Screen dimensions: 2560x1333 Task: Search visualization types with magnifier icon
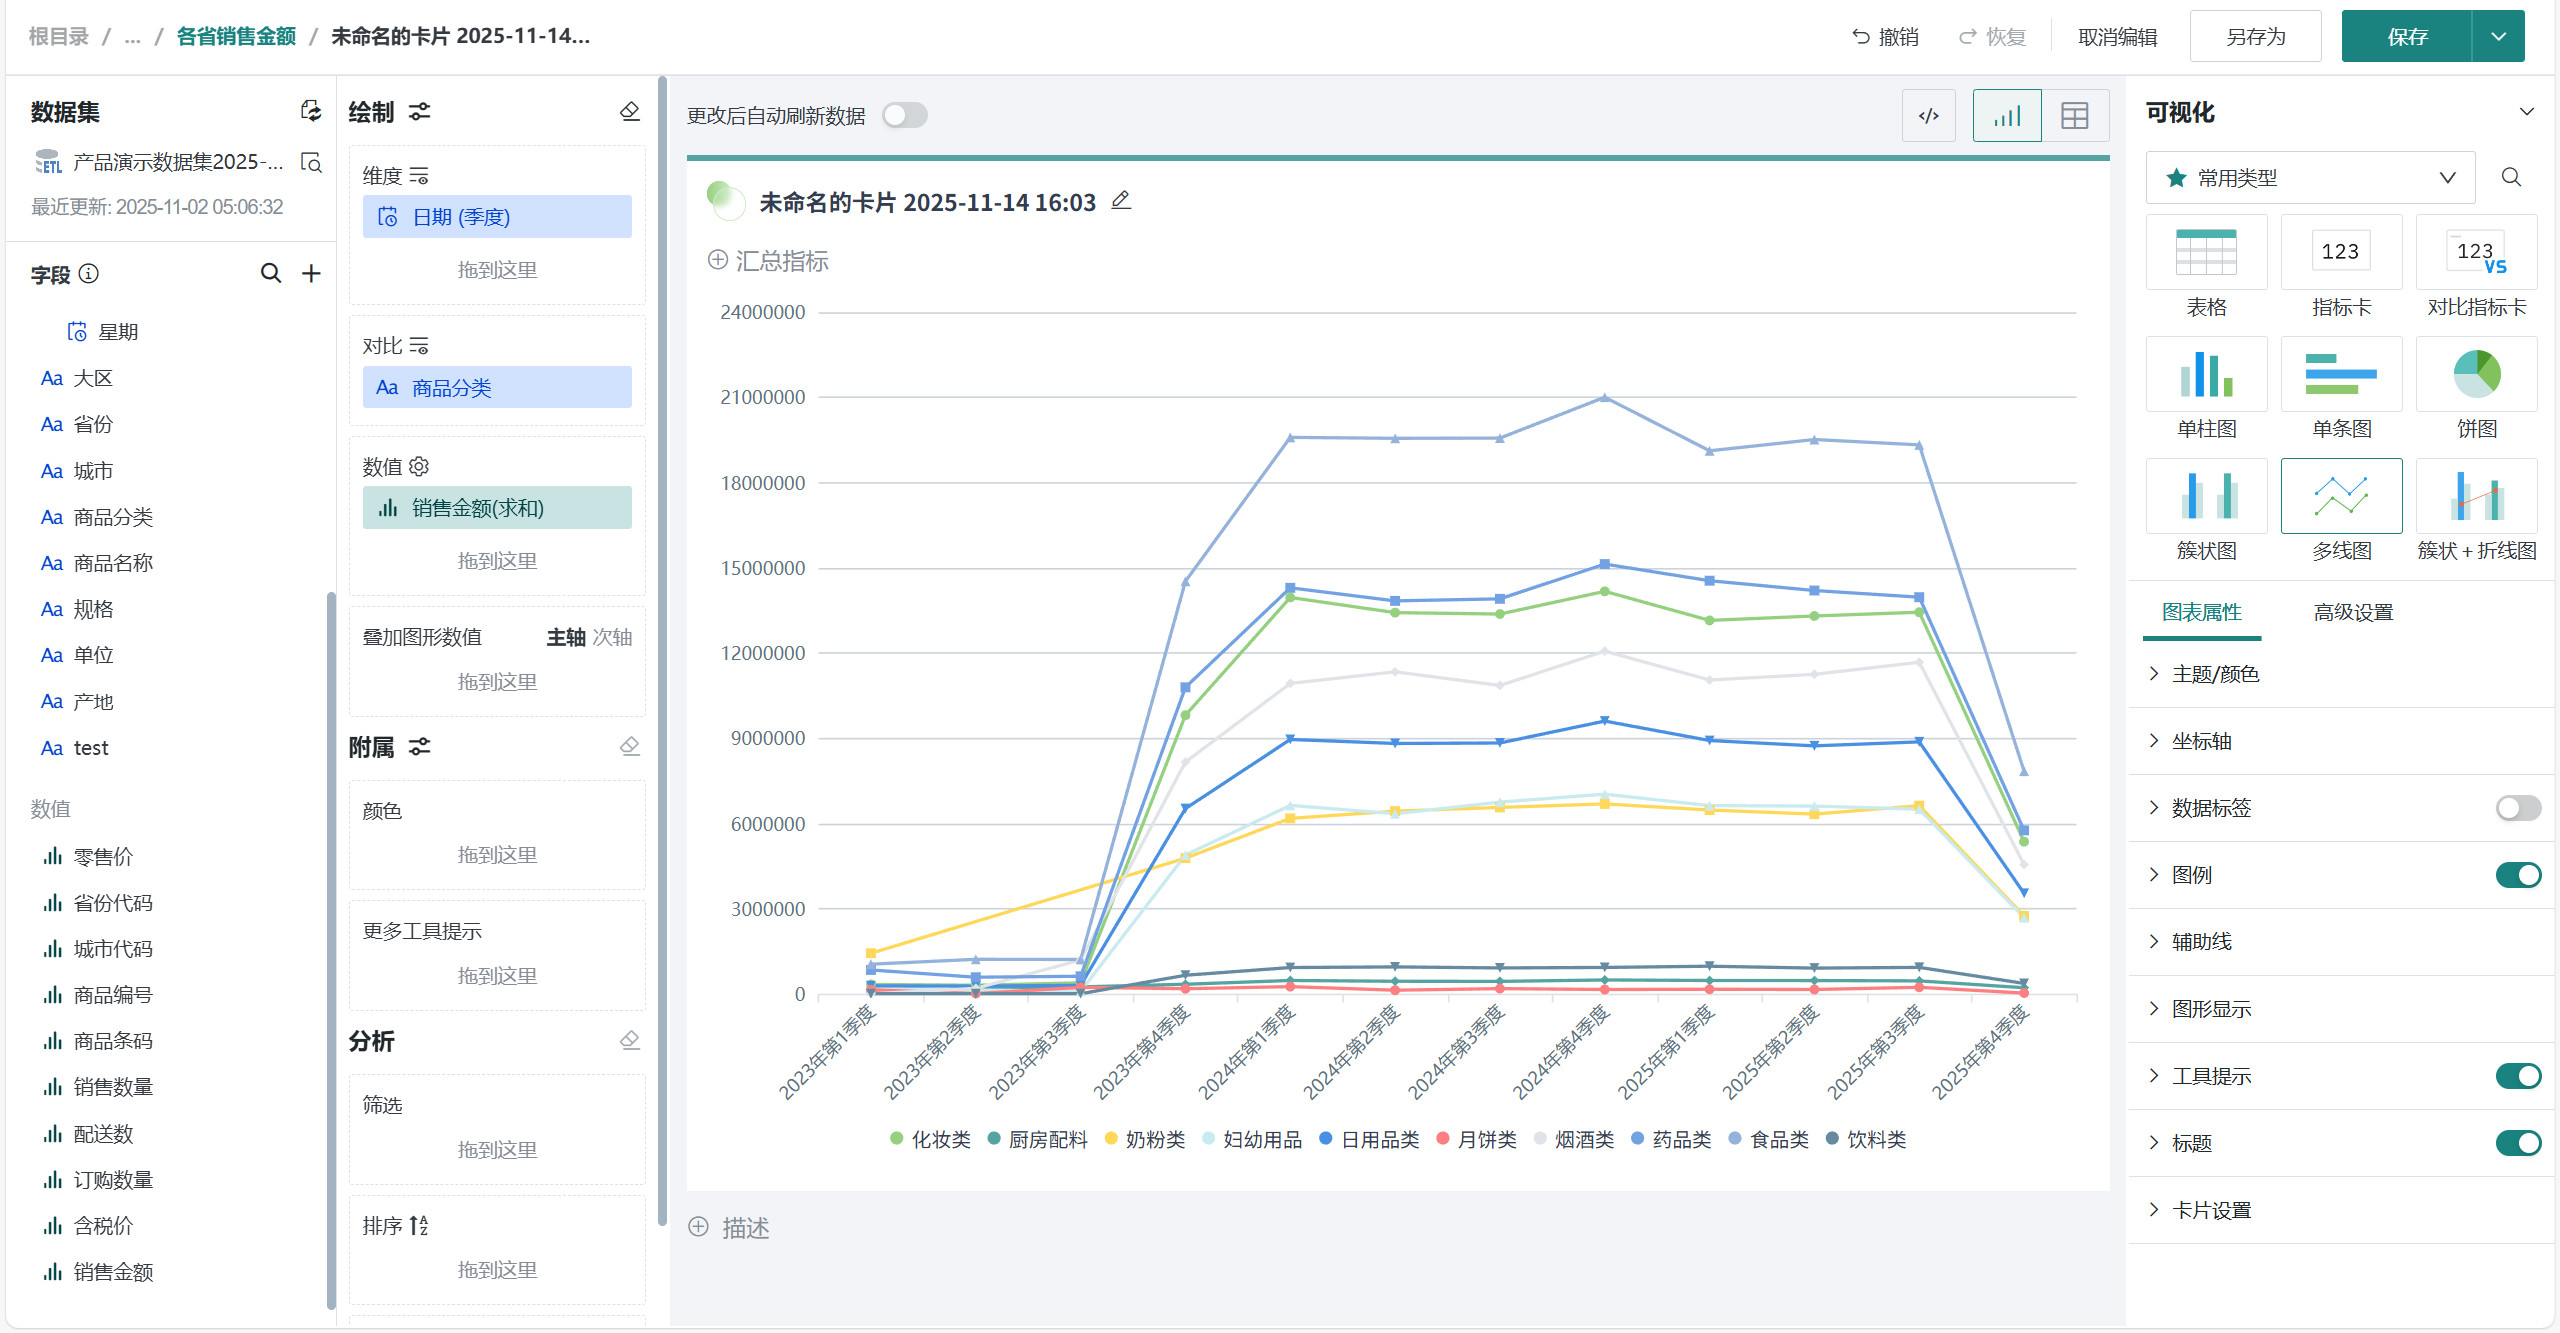coord(2511,177)
